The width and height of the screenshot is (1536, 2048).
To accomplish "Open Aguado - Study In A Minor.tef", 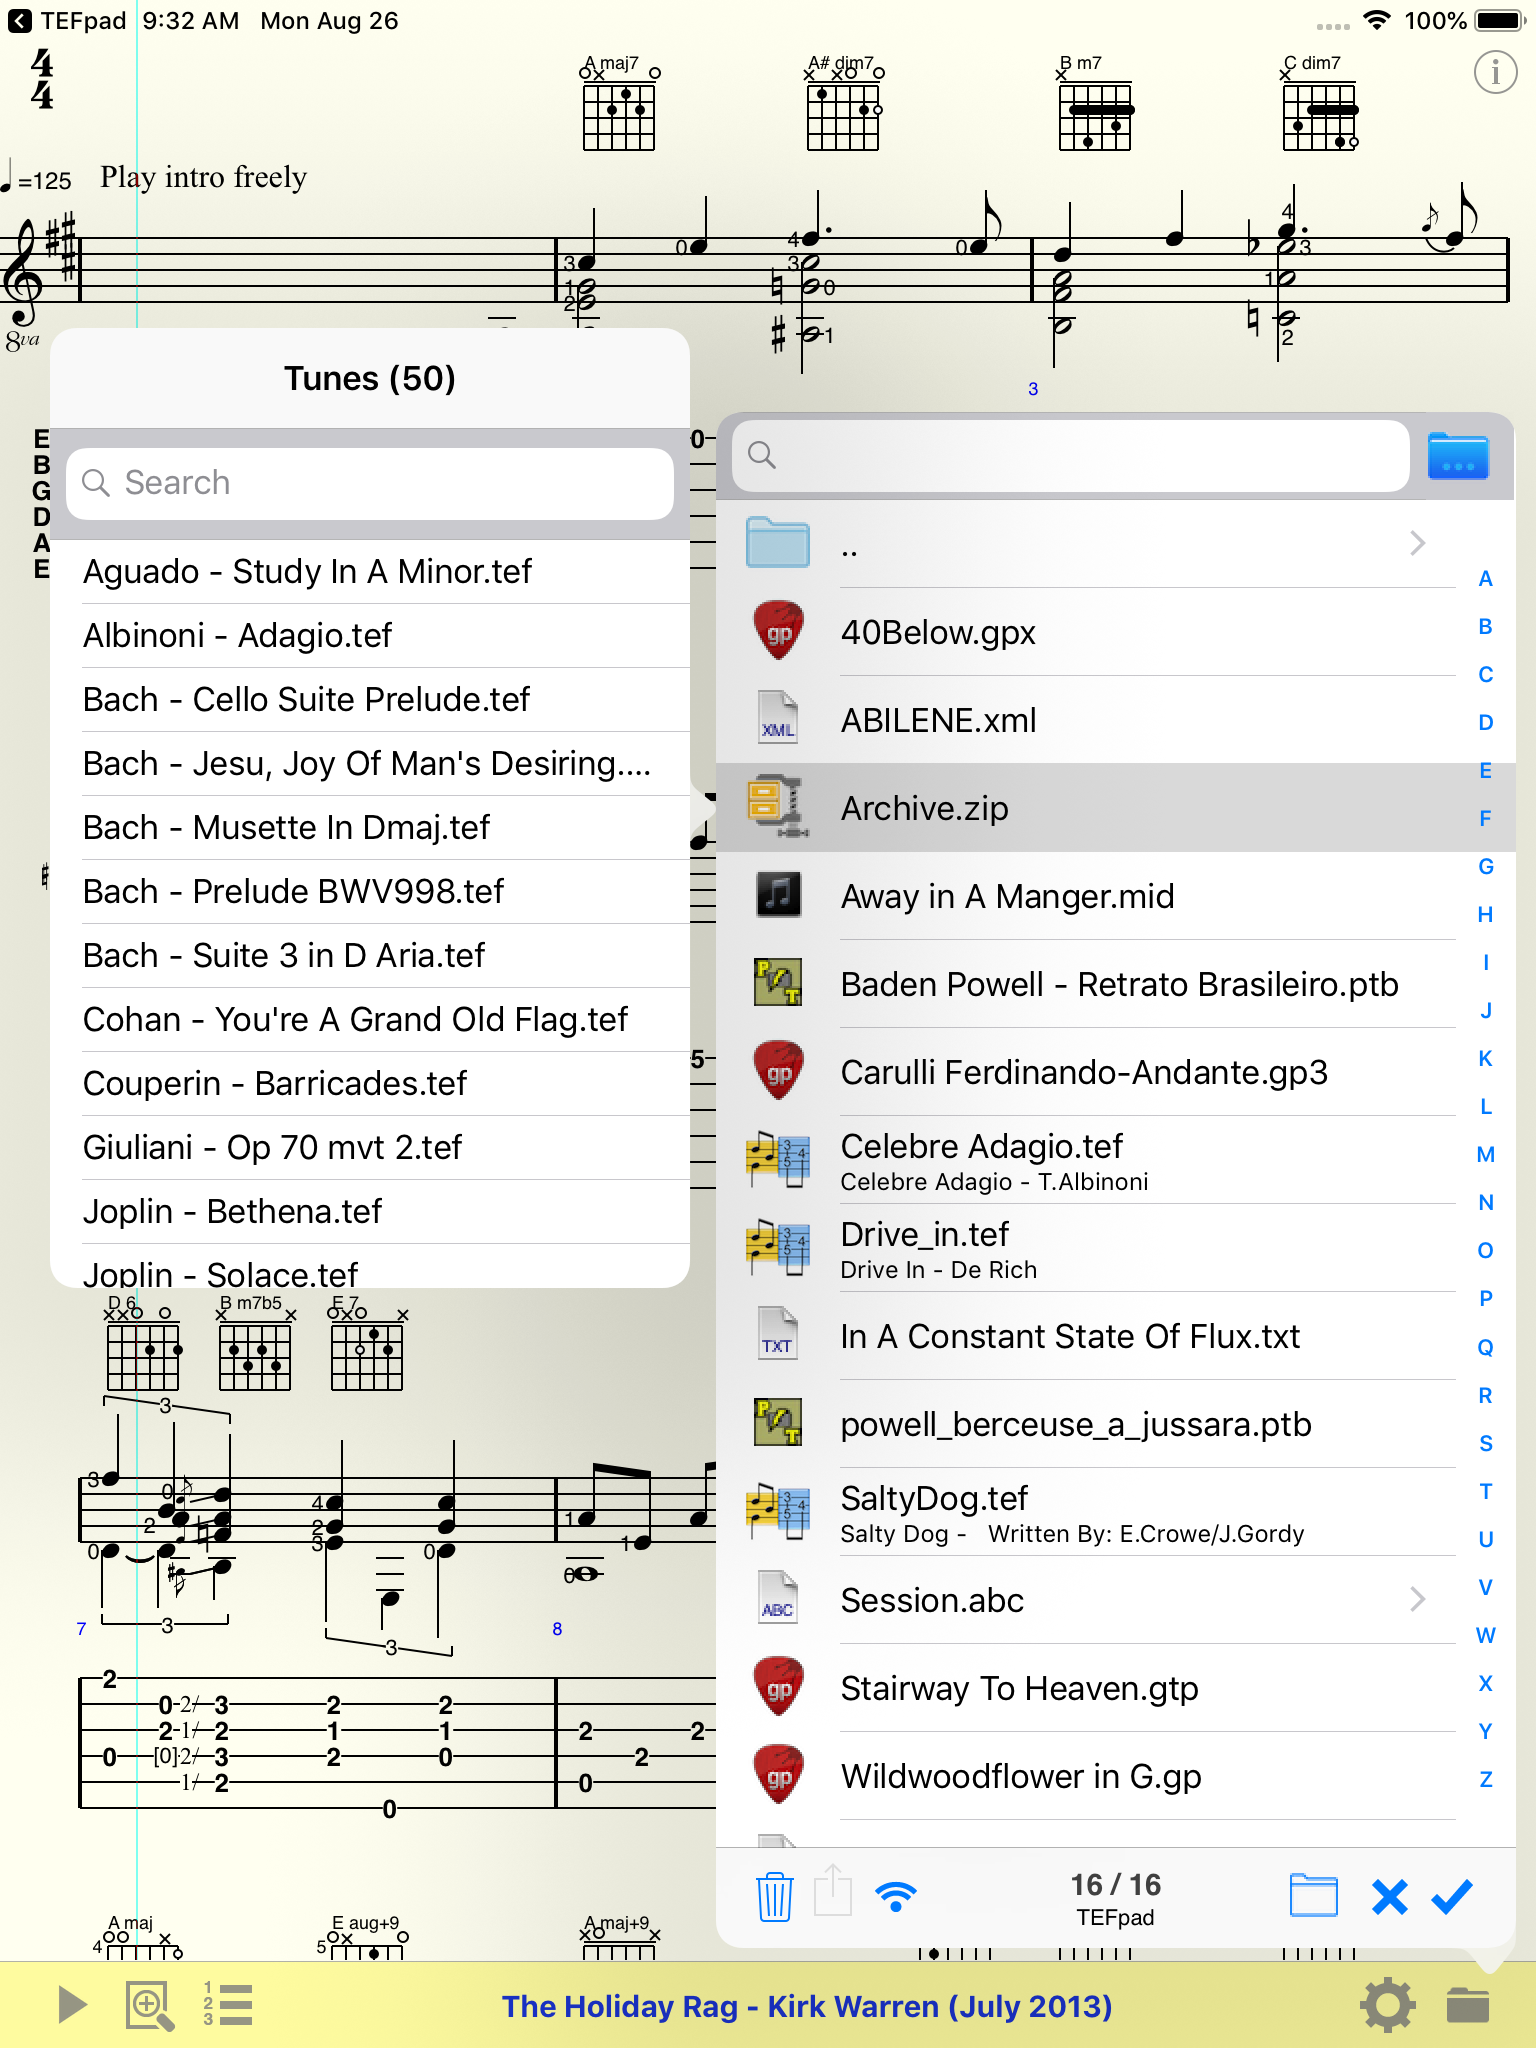I will (x=370, y=572).
